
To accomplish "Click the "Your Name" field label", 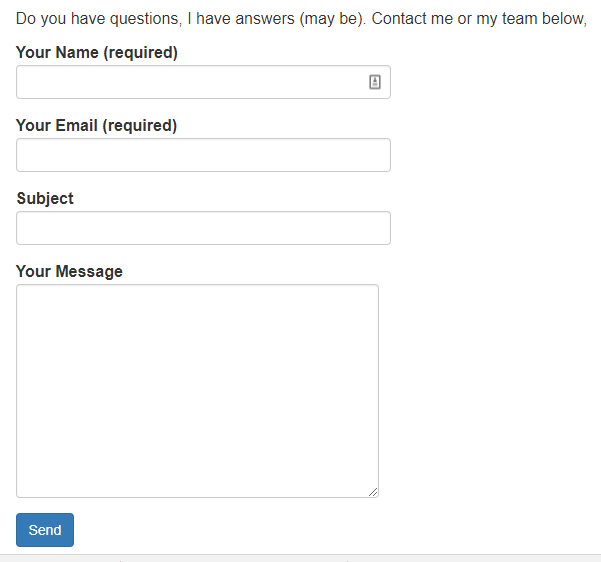I will point(58,53).
